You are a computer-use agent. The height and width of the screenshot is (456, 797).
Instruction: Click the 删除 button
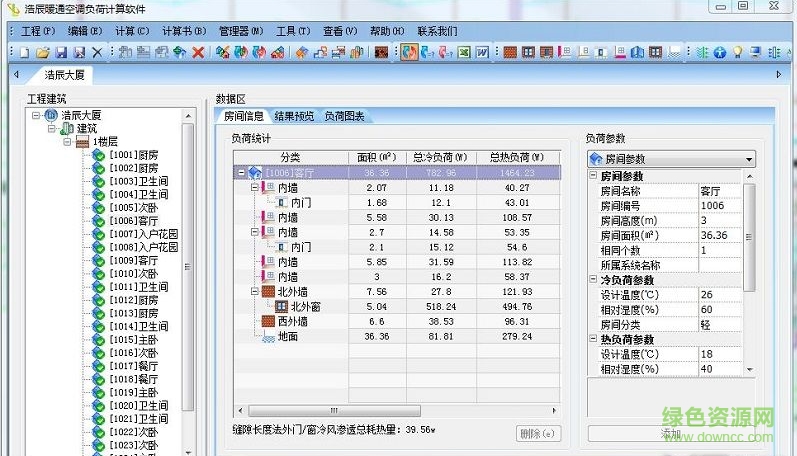pos(538,434)
